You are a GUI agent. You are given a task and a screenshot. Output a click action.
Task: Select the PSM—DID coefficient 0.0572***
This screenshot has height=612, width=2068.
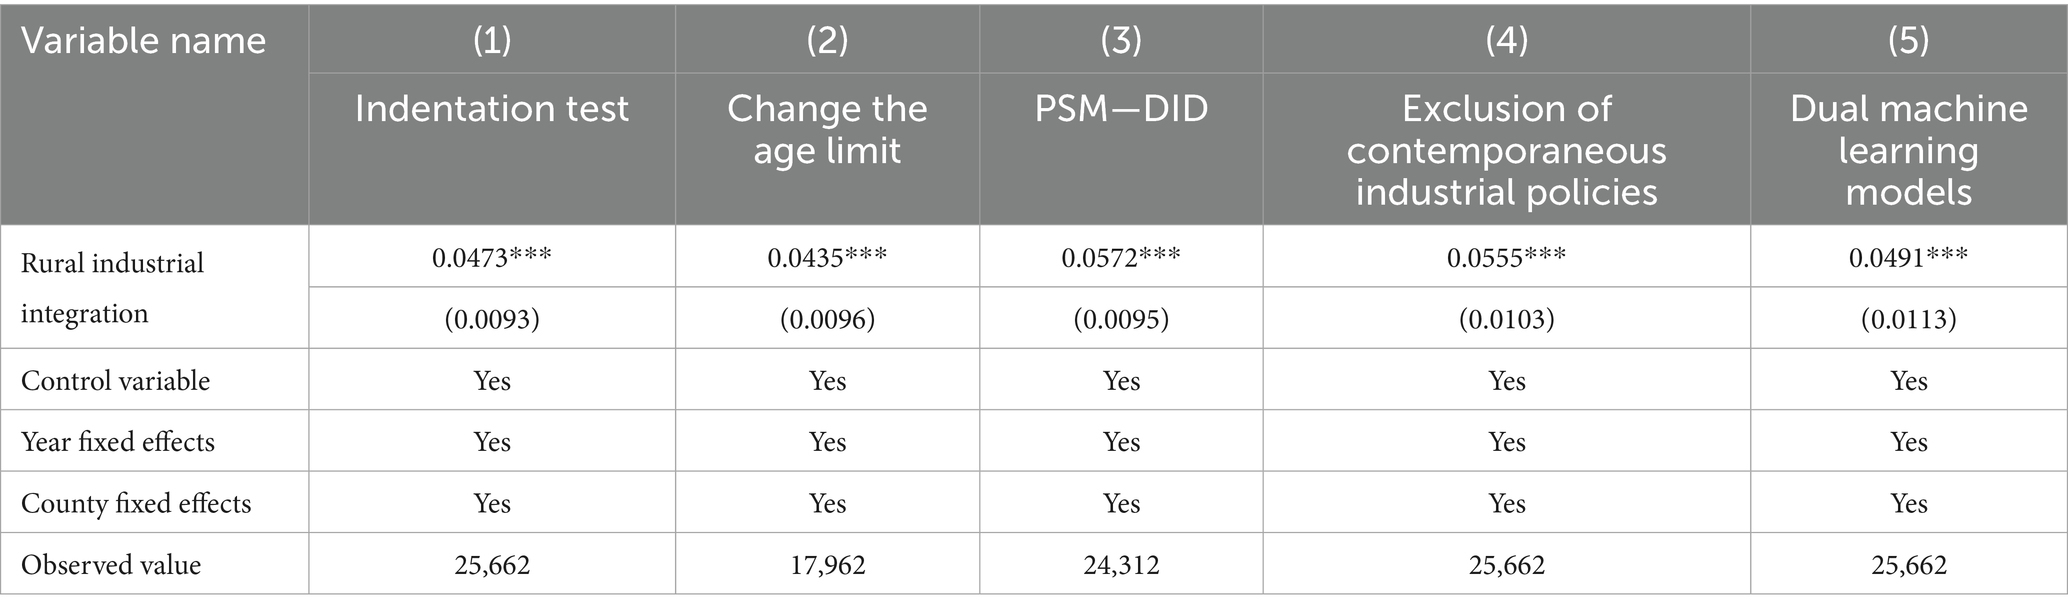click(1121, 257)
